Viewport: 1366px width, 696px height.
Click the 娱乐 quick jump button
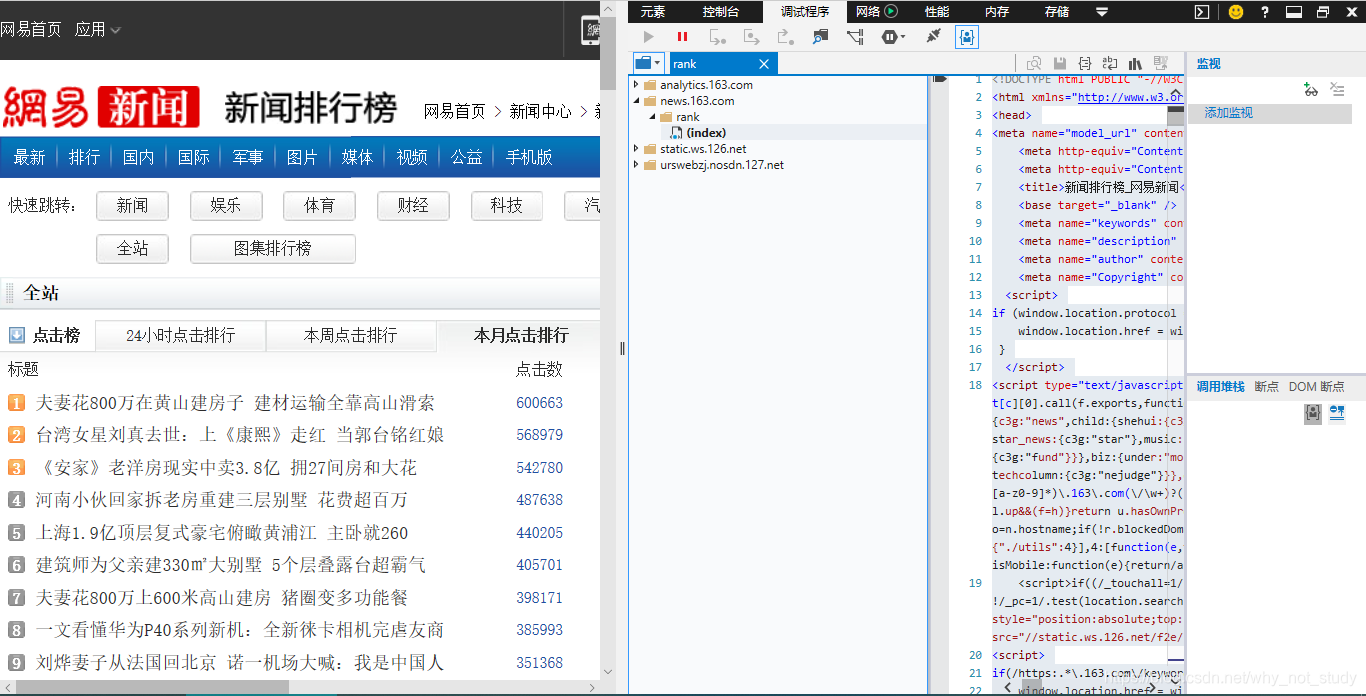click(x=226, y=205)
